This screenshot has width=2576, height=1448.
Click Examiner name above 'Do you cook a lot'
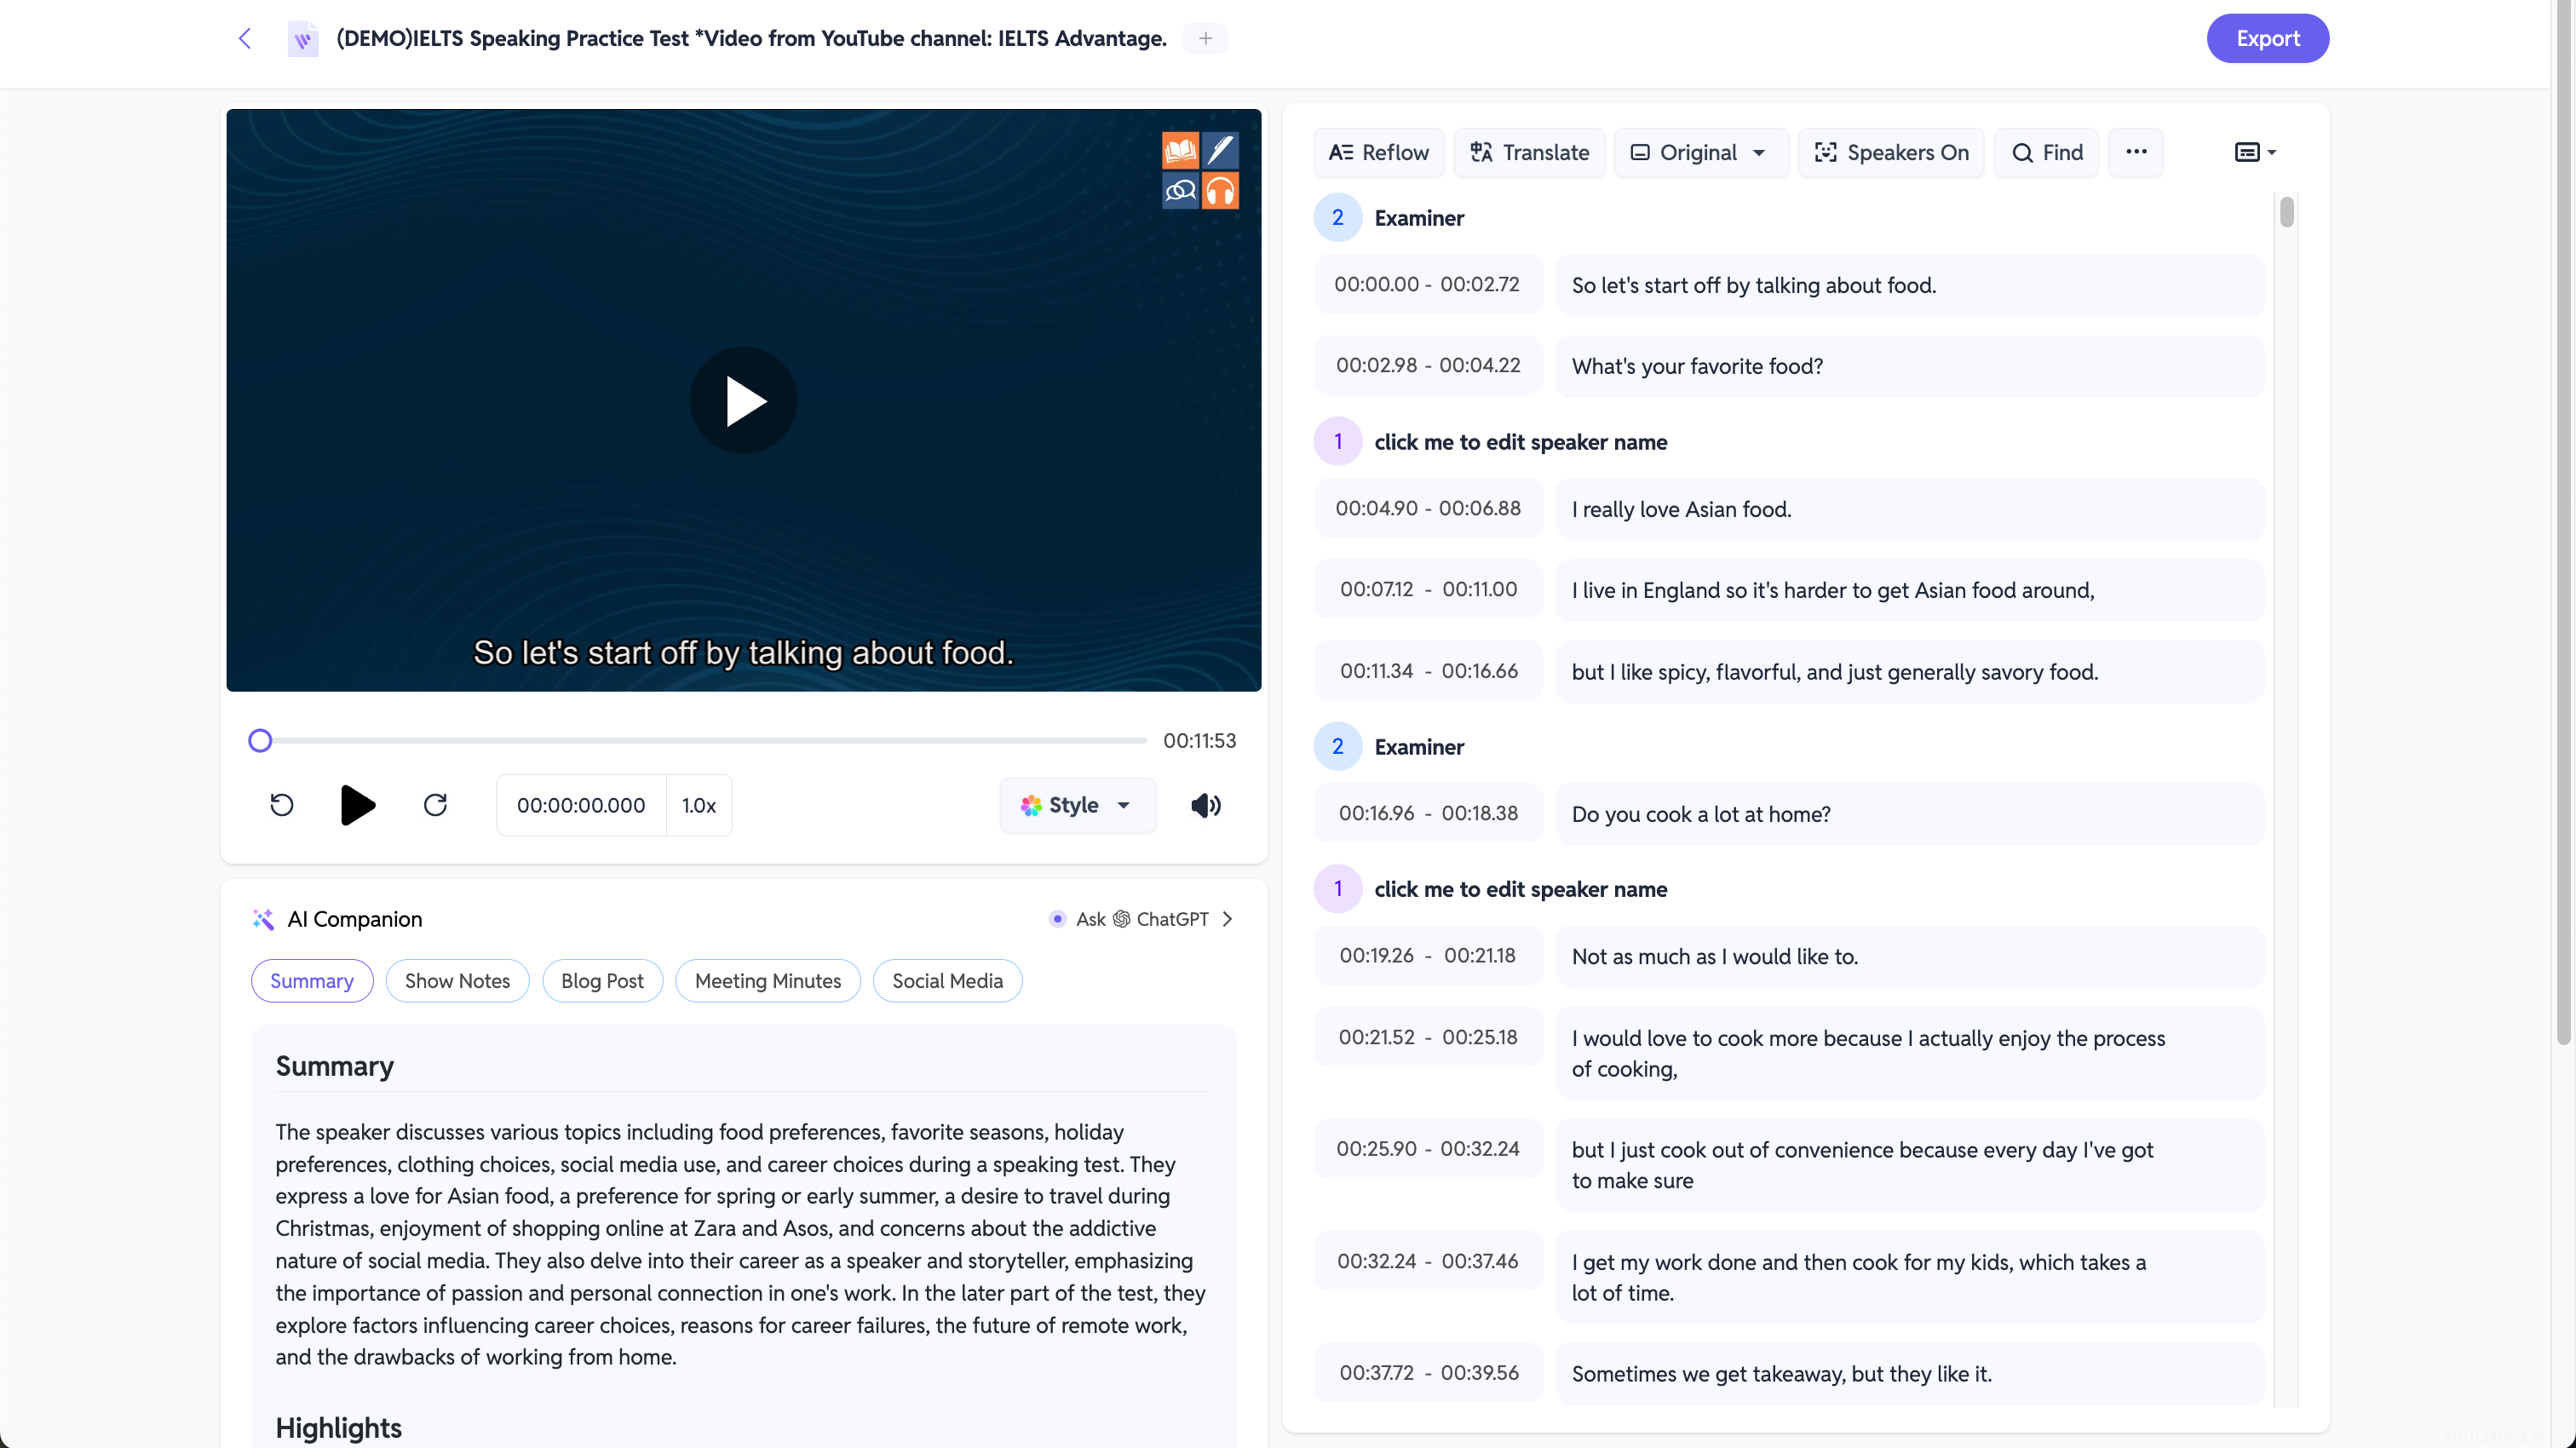pos(1419,747)
